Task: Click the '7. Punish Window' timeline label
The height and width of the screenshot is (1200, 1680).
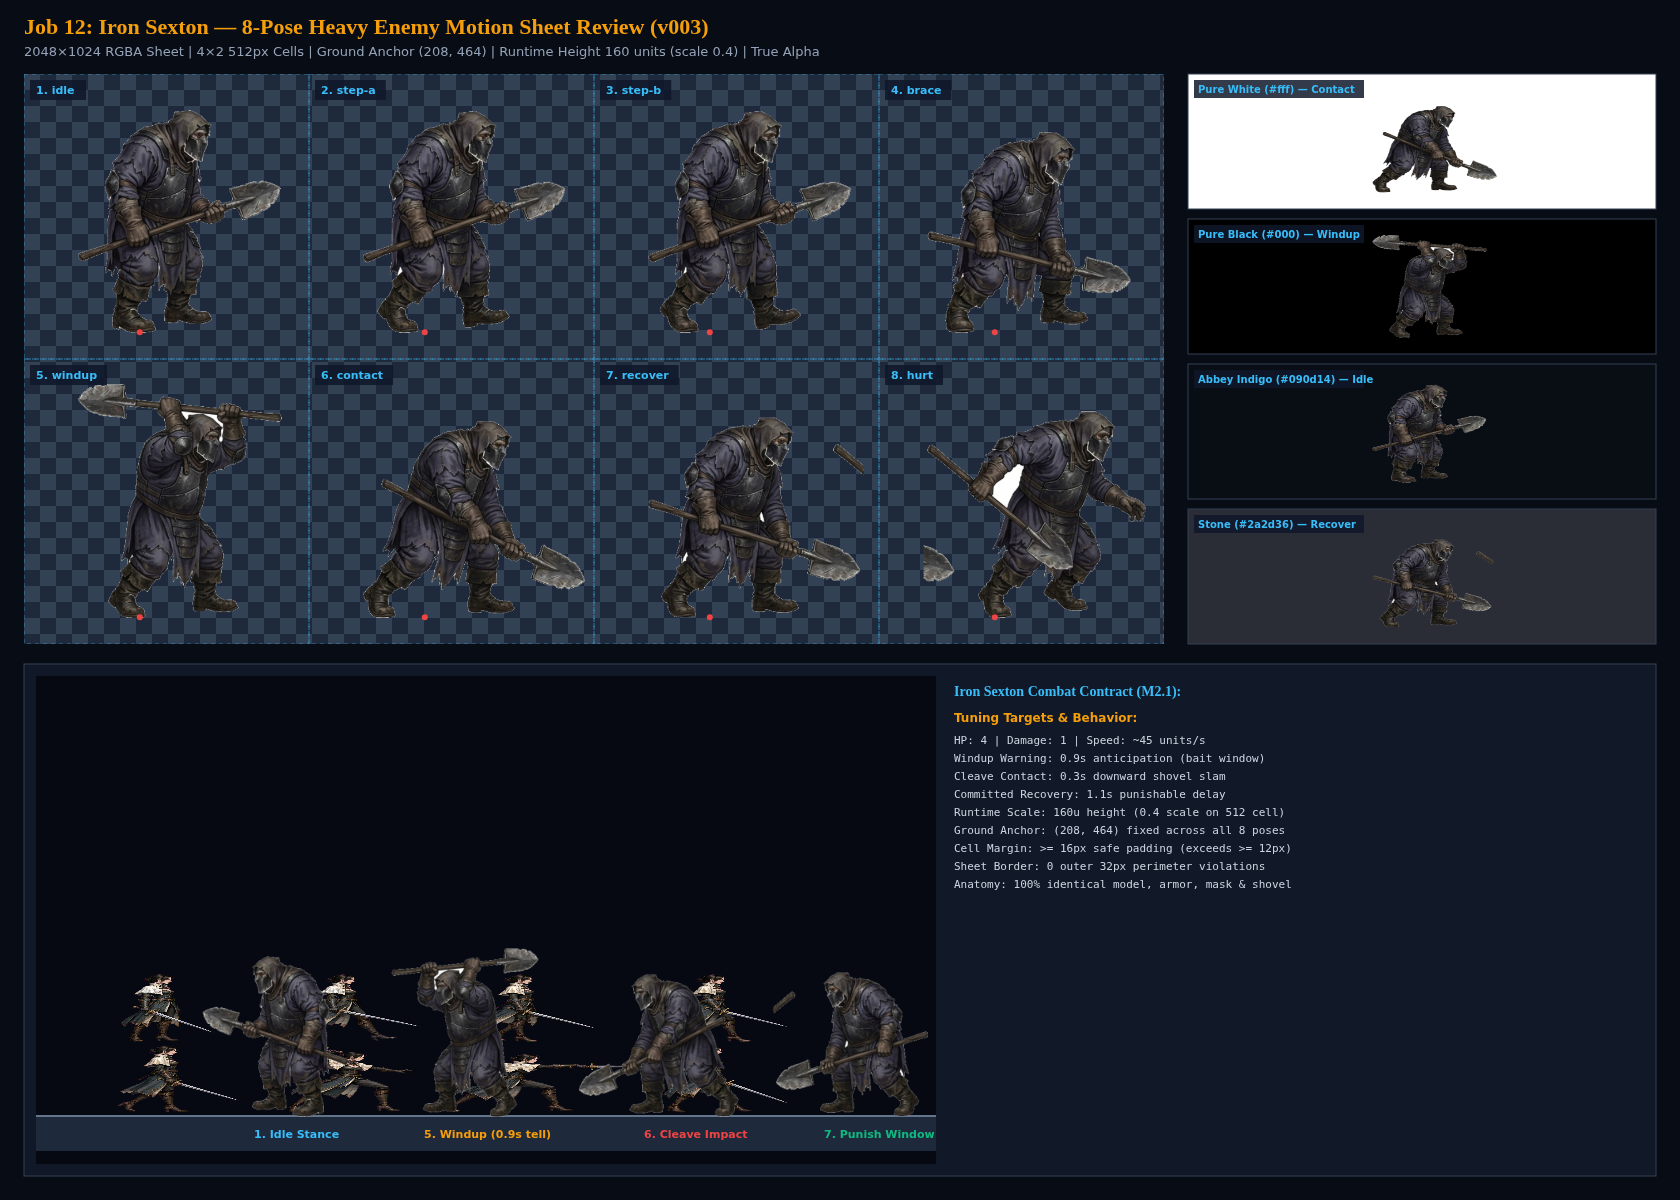Action: tap(879, 1134)
